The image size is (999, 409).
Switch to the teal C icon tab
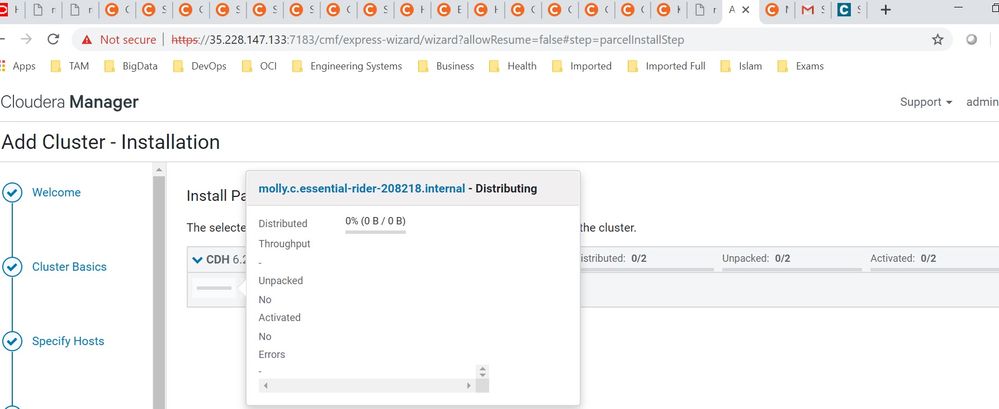point(848,10)
